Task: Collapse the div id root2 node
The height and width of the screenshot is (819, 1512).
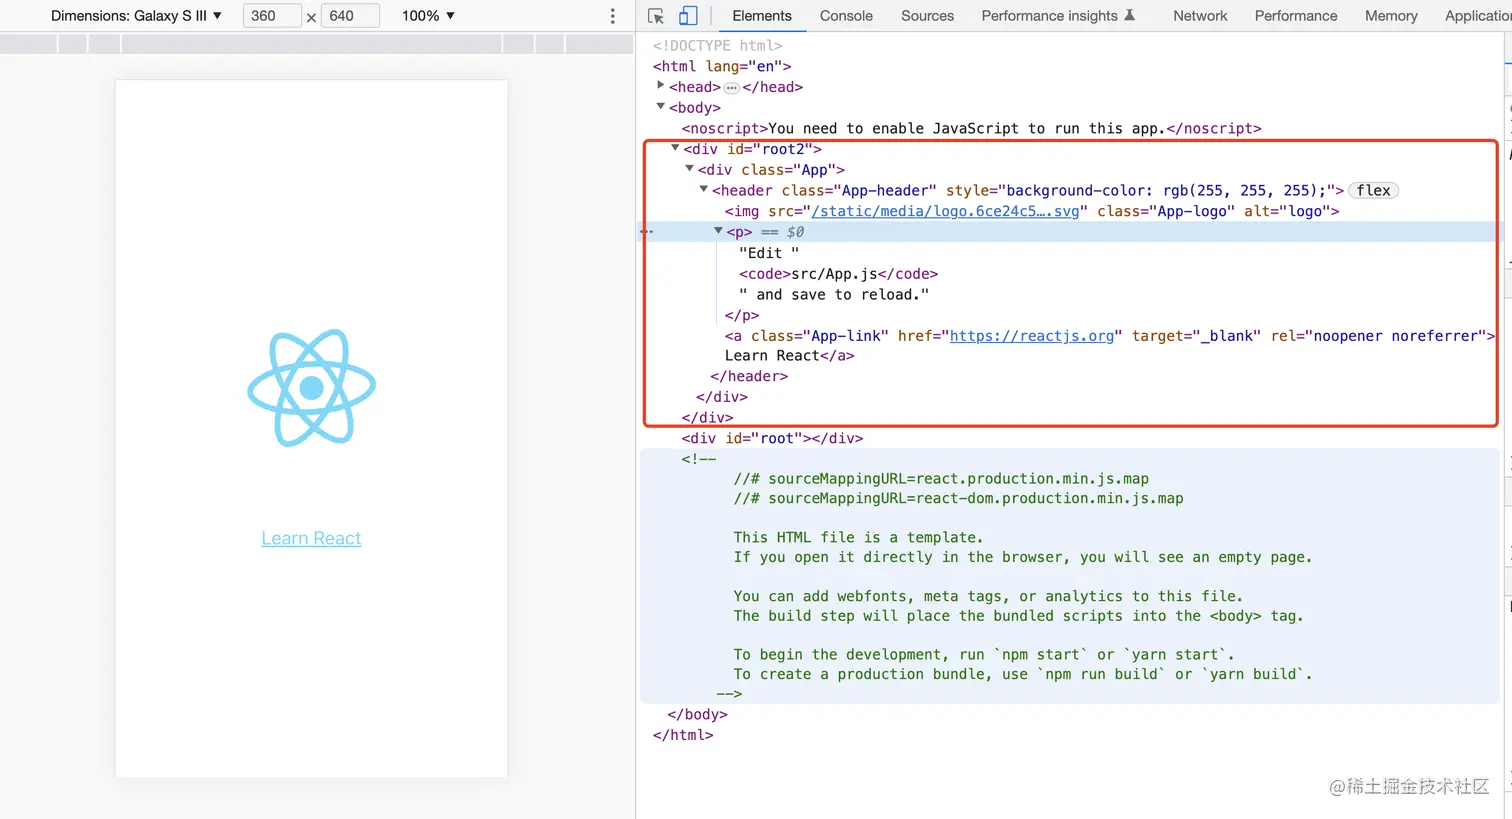Action: [x=675, y=148]
